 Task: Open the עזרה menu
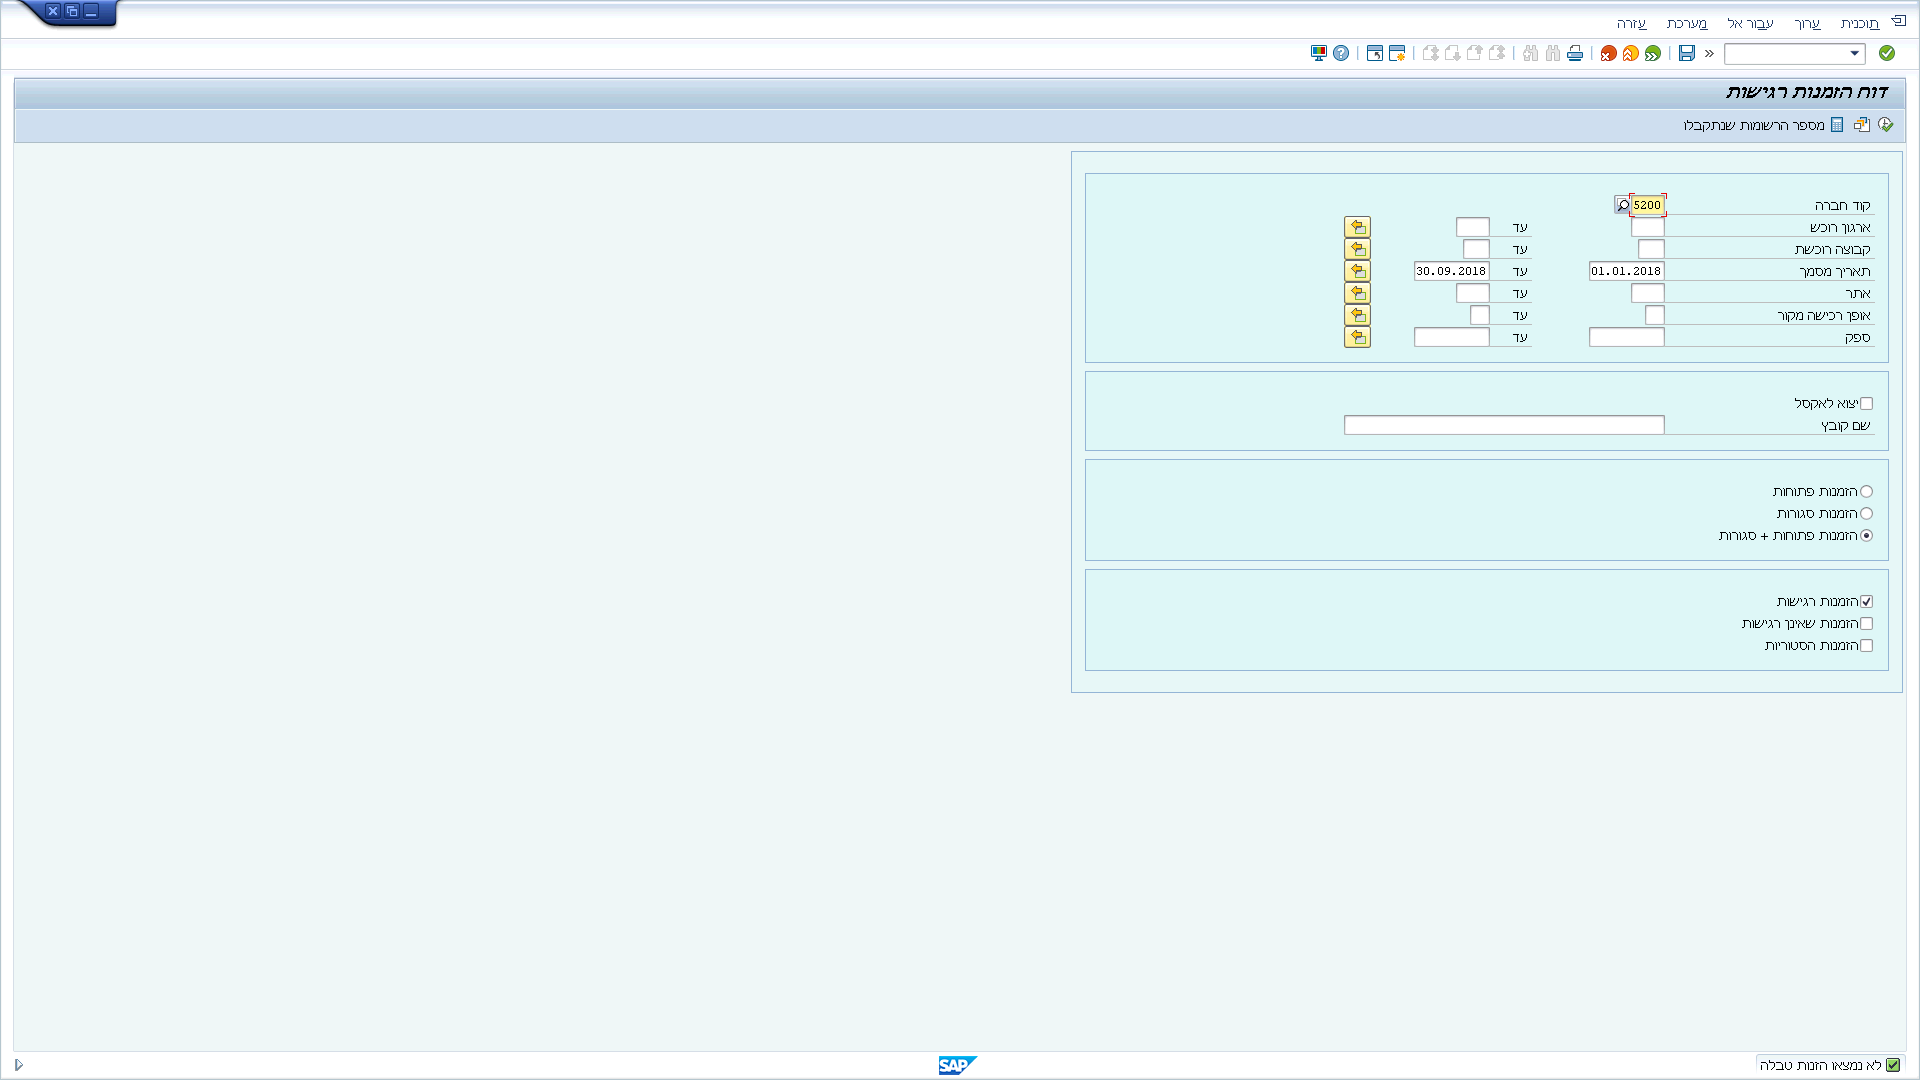click(x=1631, y=23)
